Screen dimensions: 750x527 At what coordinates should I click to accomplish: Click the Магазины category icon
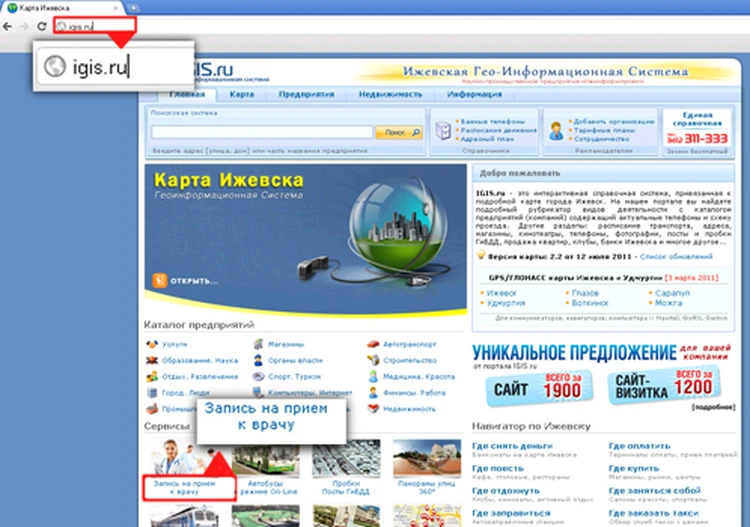[x=259, y=345]
